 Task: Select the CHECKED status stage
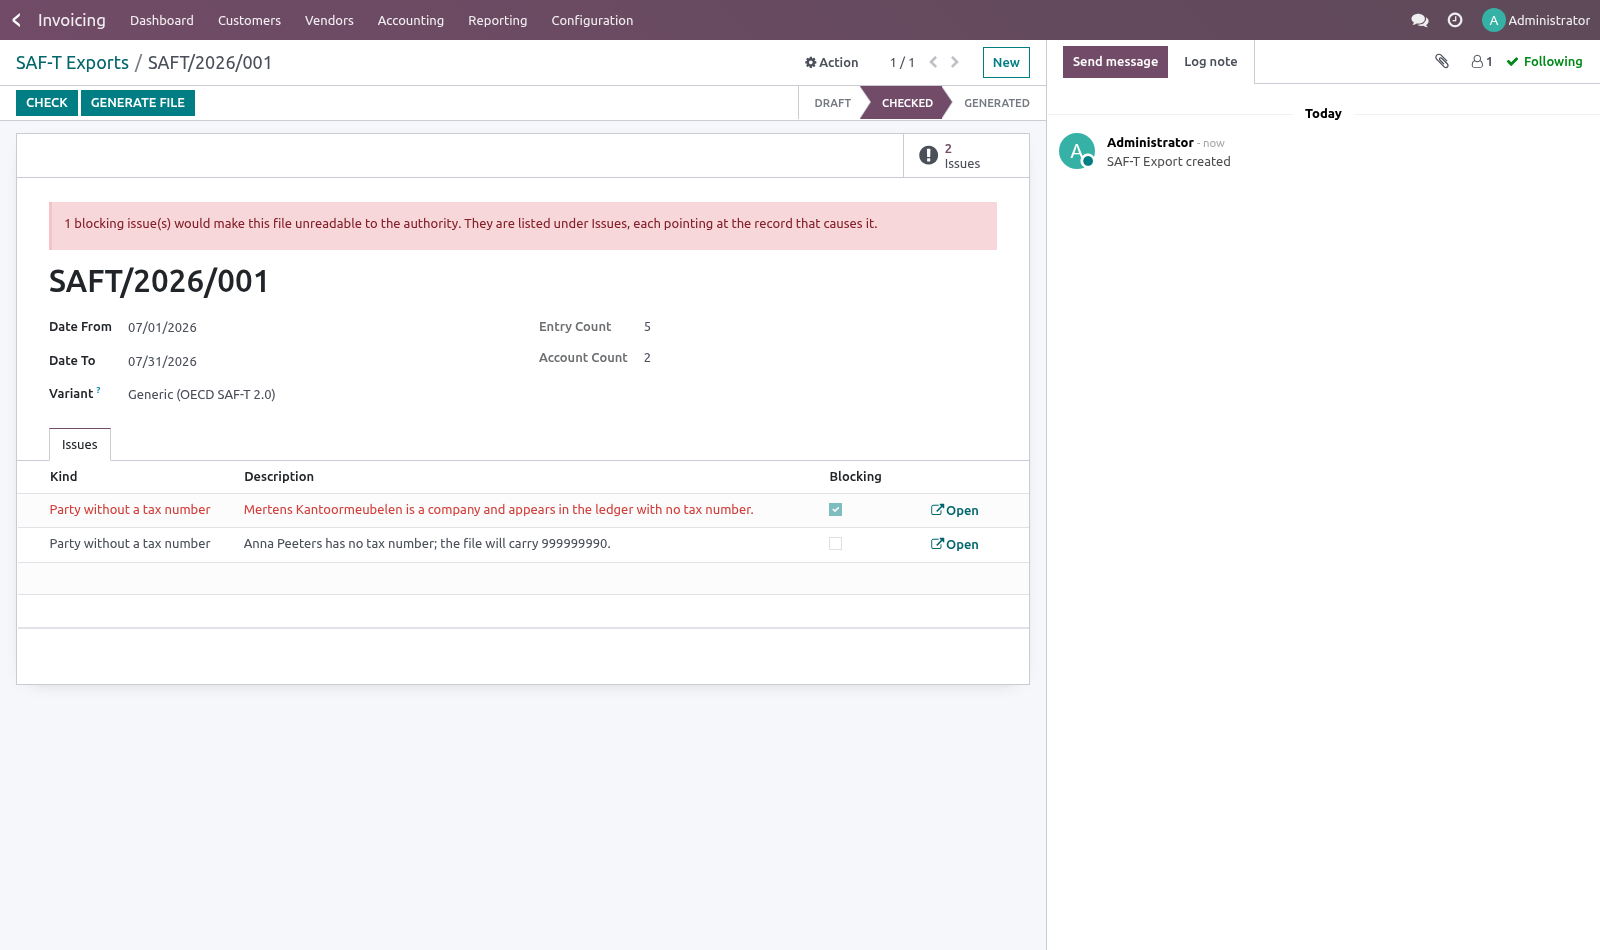(x=907, y=103)
